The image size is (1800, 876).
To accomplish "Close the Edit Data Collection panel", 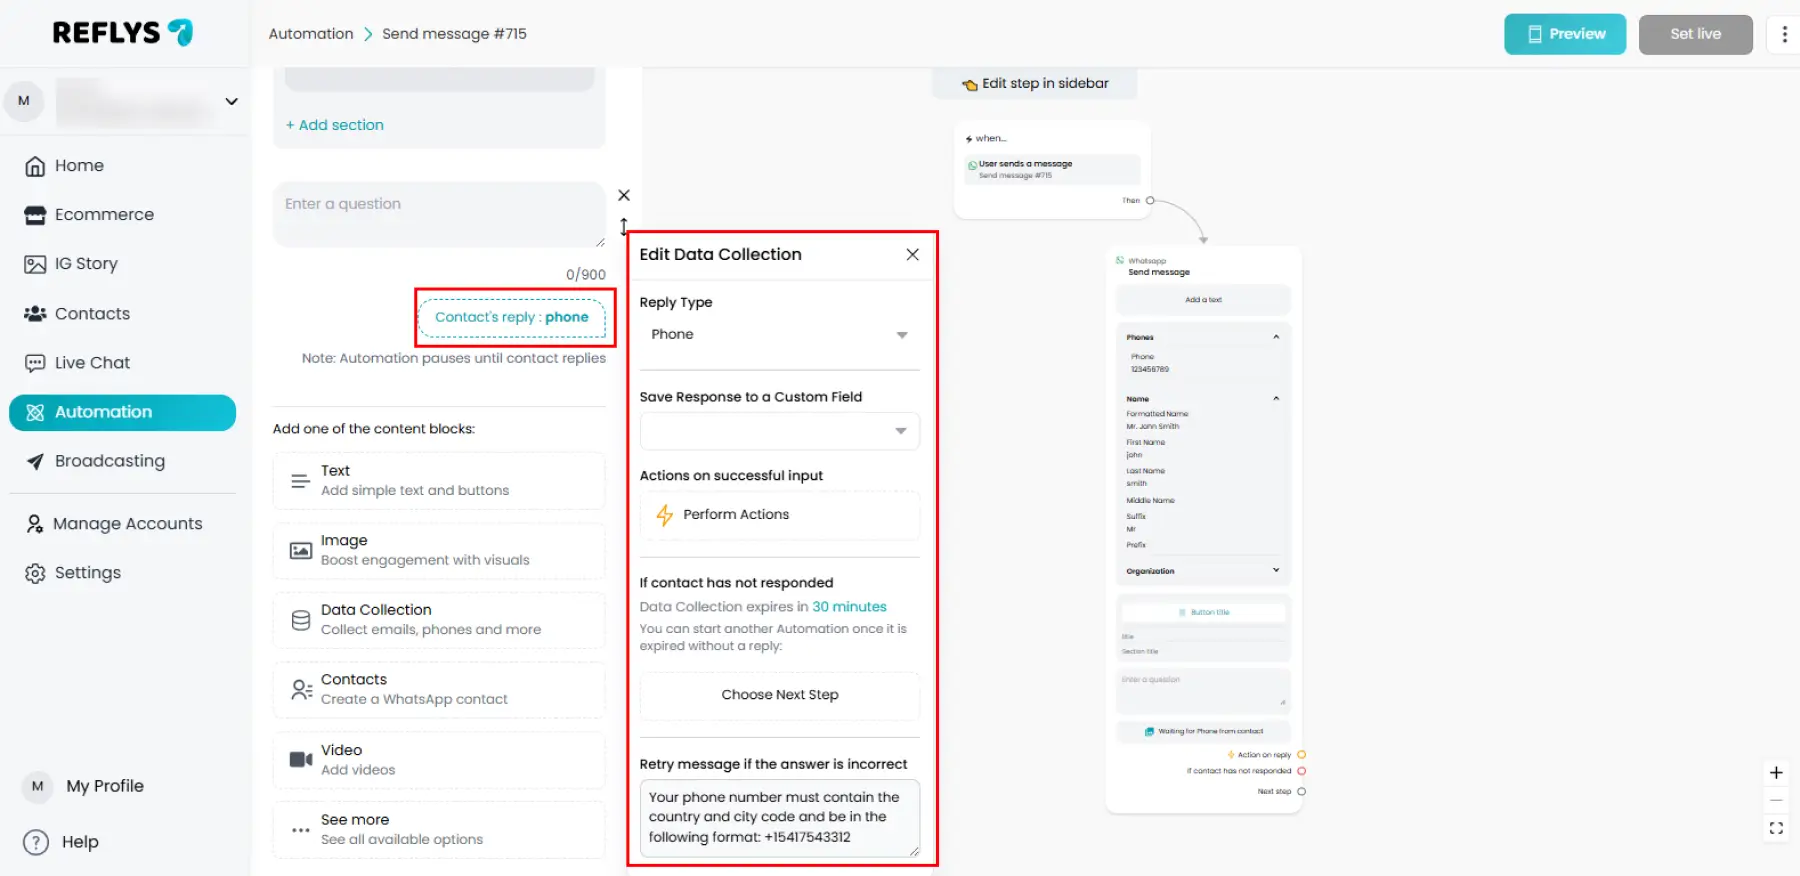I will [x=912, y=255].
